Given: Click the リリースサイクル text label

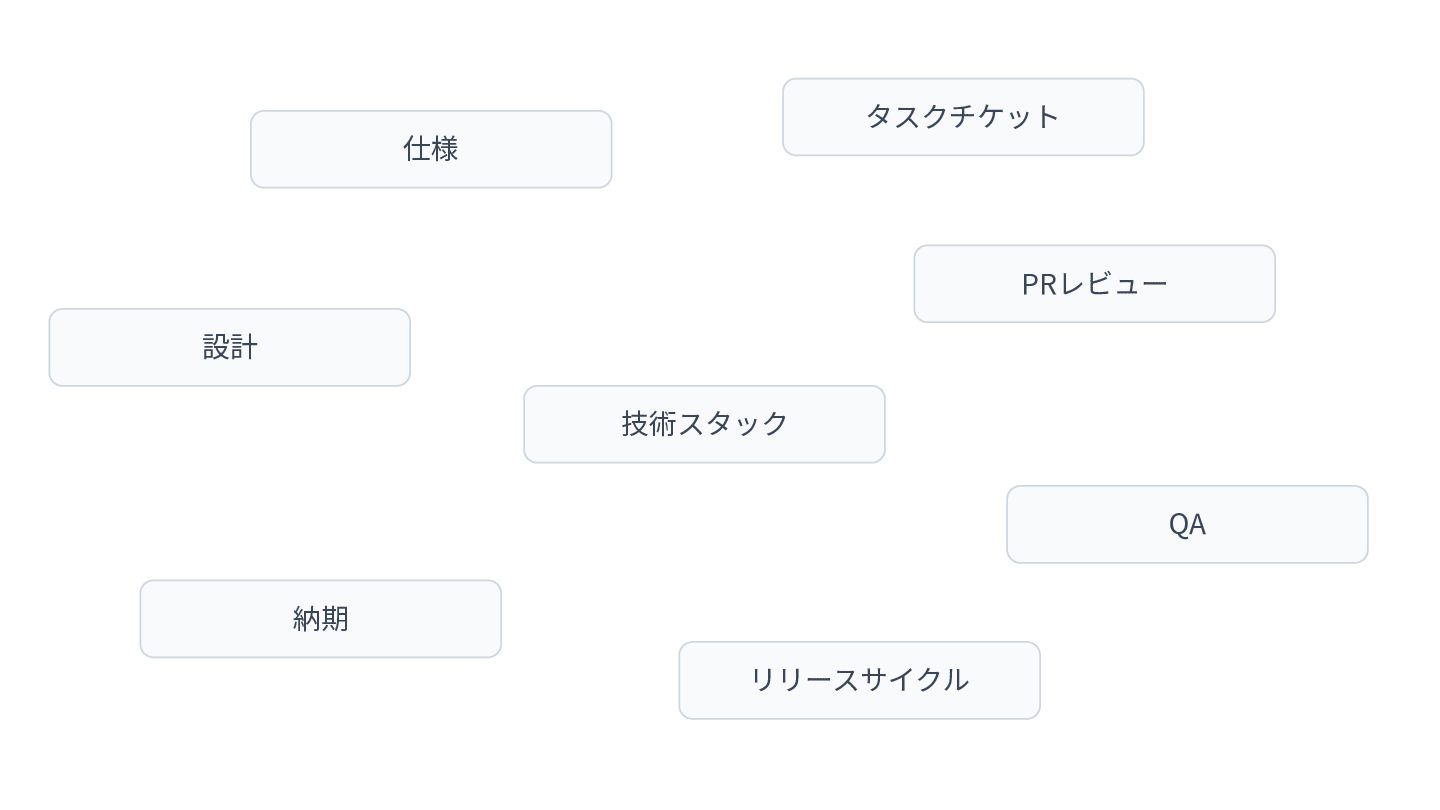Looking at the screenshot, I should [860, 680].
